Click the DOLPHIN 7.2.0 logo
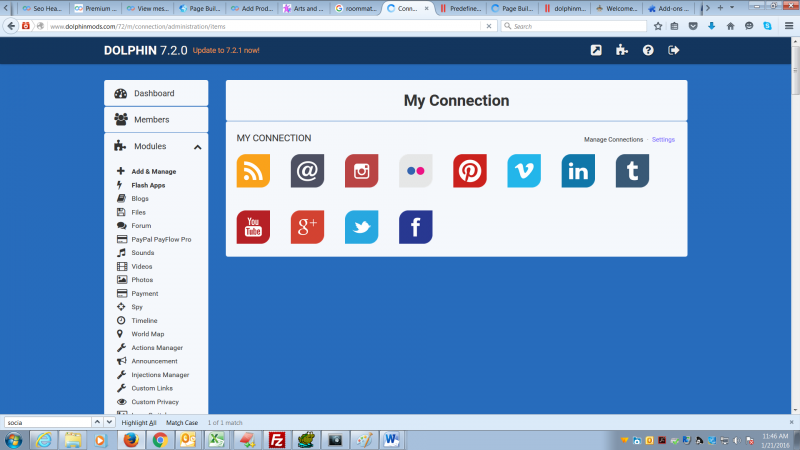Screen dimensions: 800x450 145,51
